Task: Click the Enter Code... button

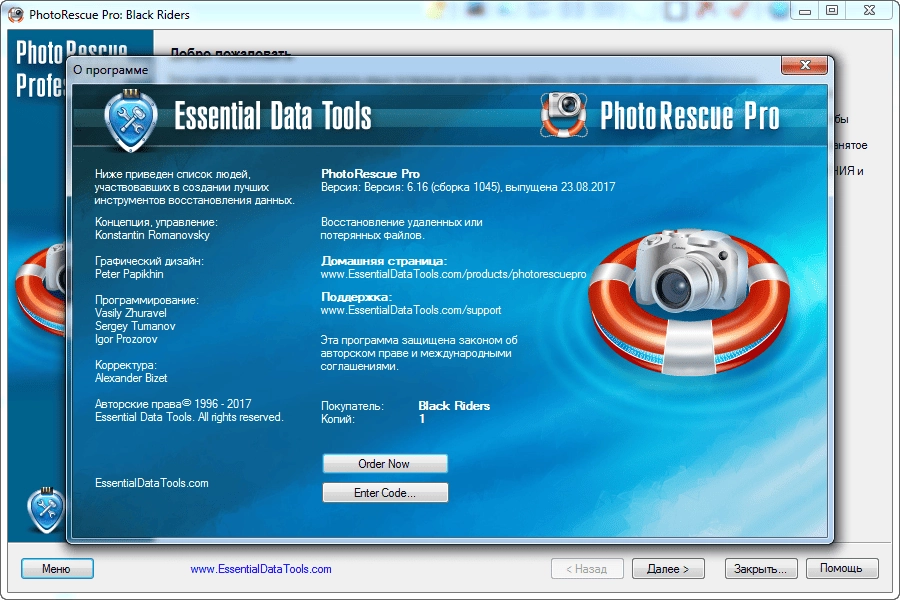Action: [x=385, y=493]
